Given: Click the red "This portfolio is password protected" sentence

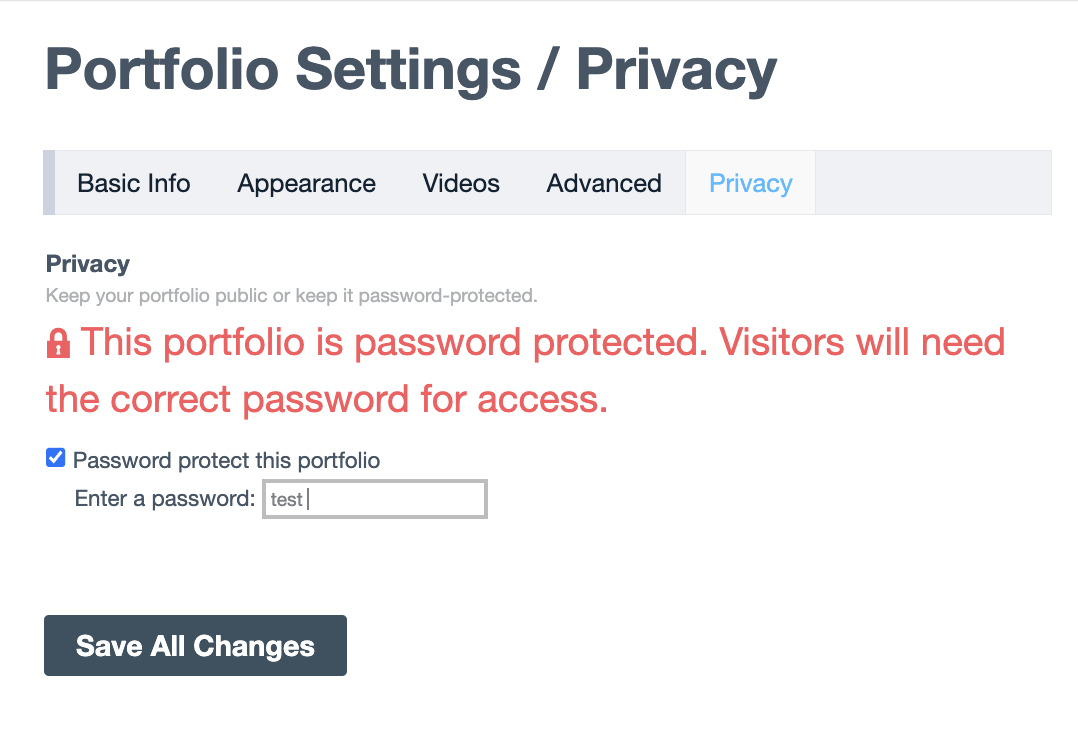Looking at the screenshot, I should [390, 343].
